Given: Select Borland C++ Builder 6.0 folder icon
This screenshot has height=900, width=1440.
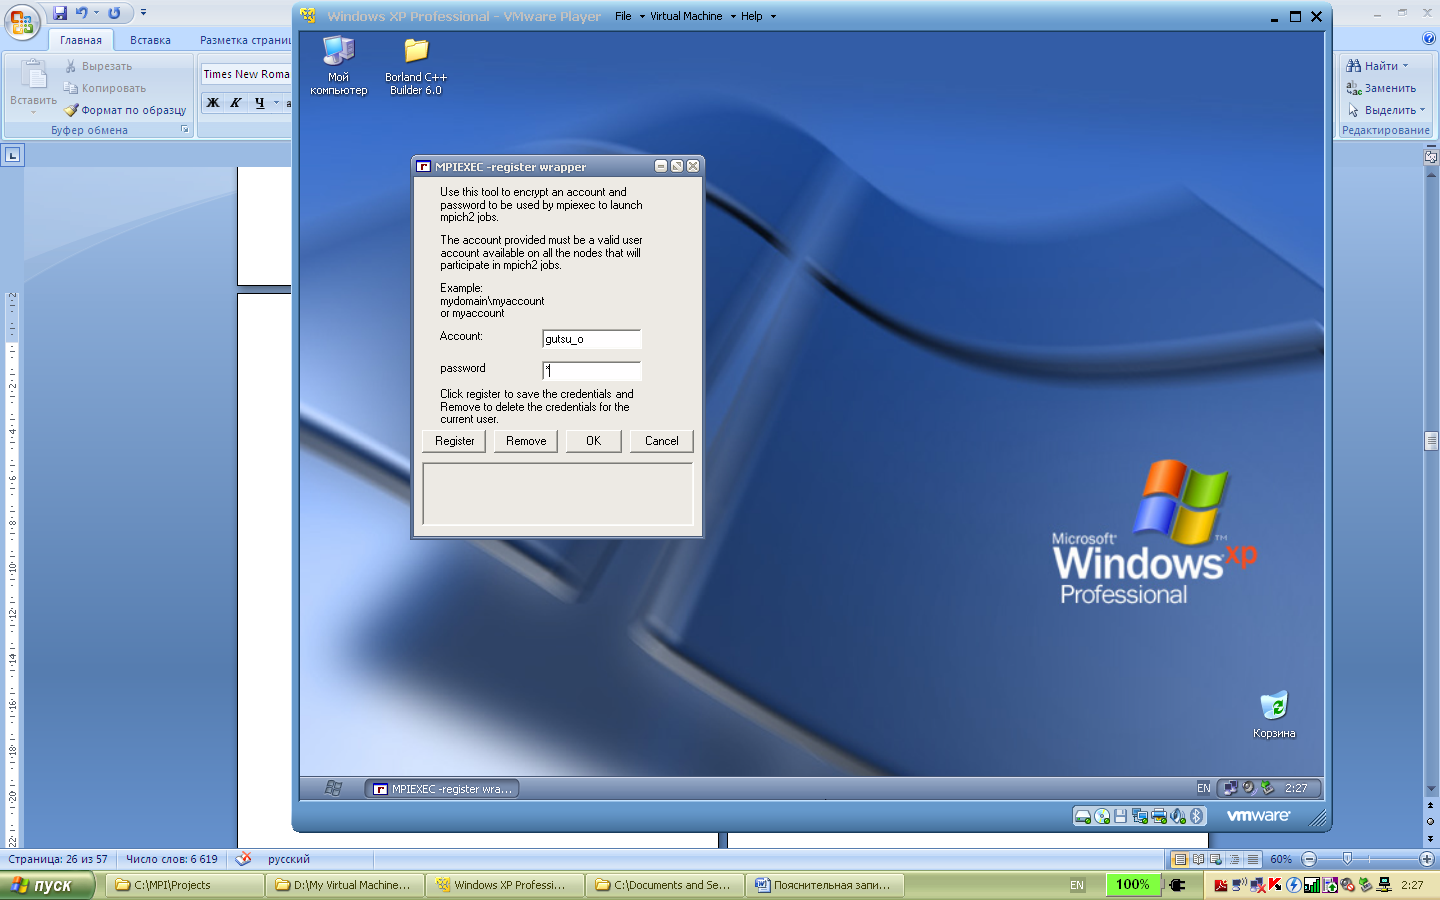Looking at the screenshot, I should pos(416,66).
